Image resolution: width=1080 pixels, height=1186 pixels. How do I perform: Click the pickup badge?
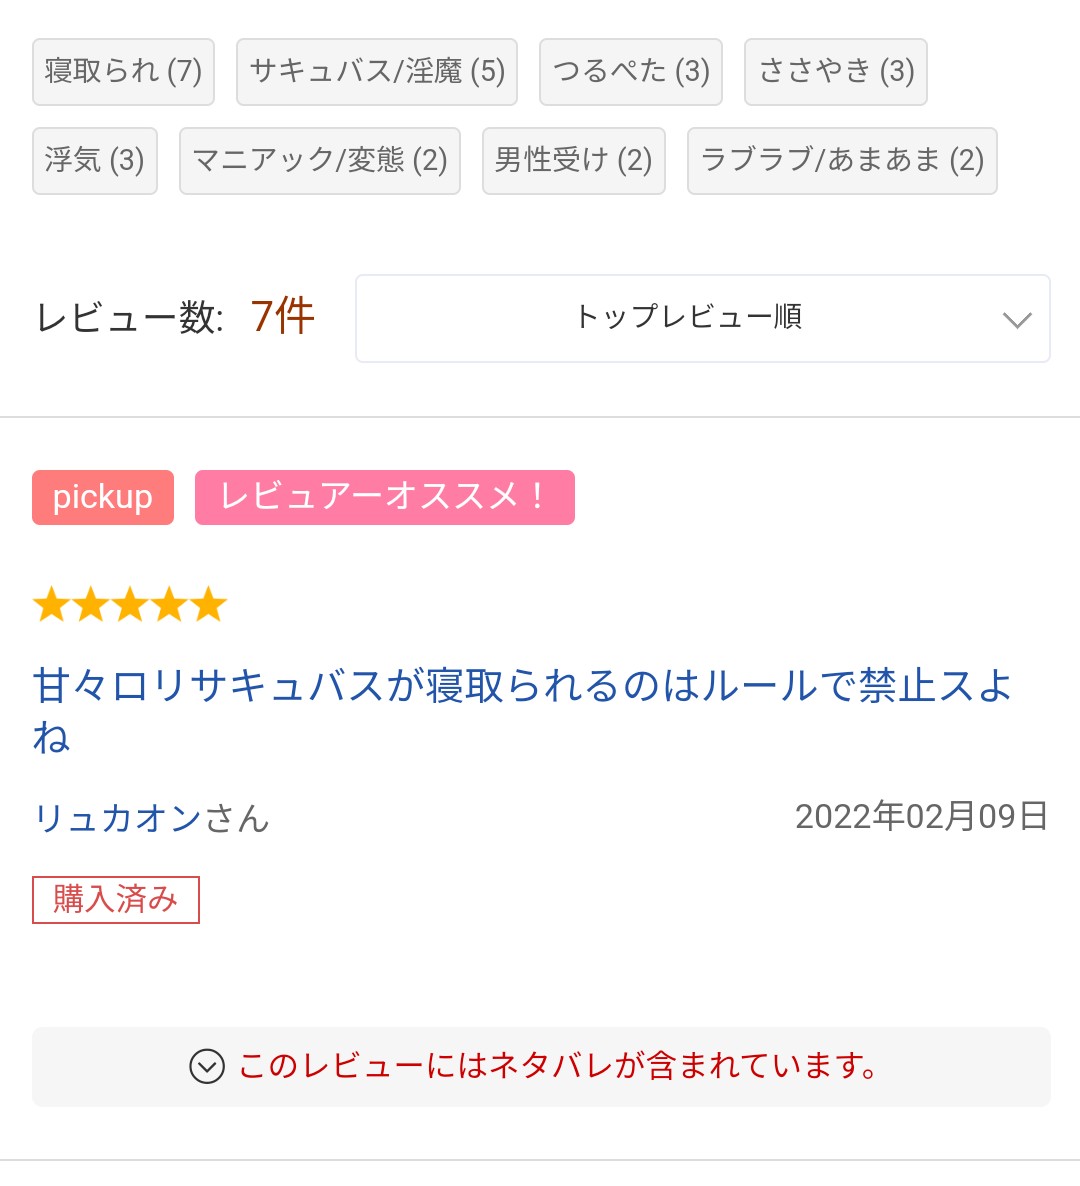pyautogui.click(x=103, y=497)
